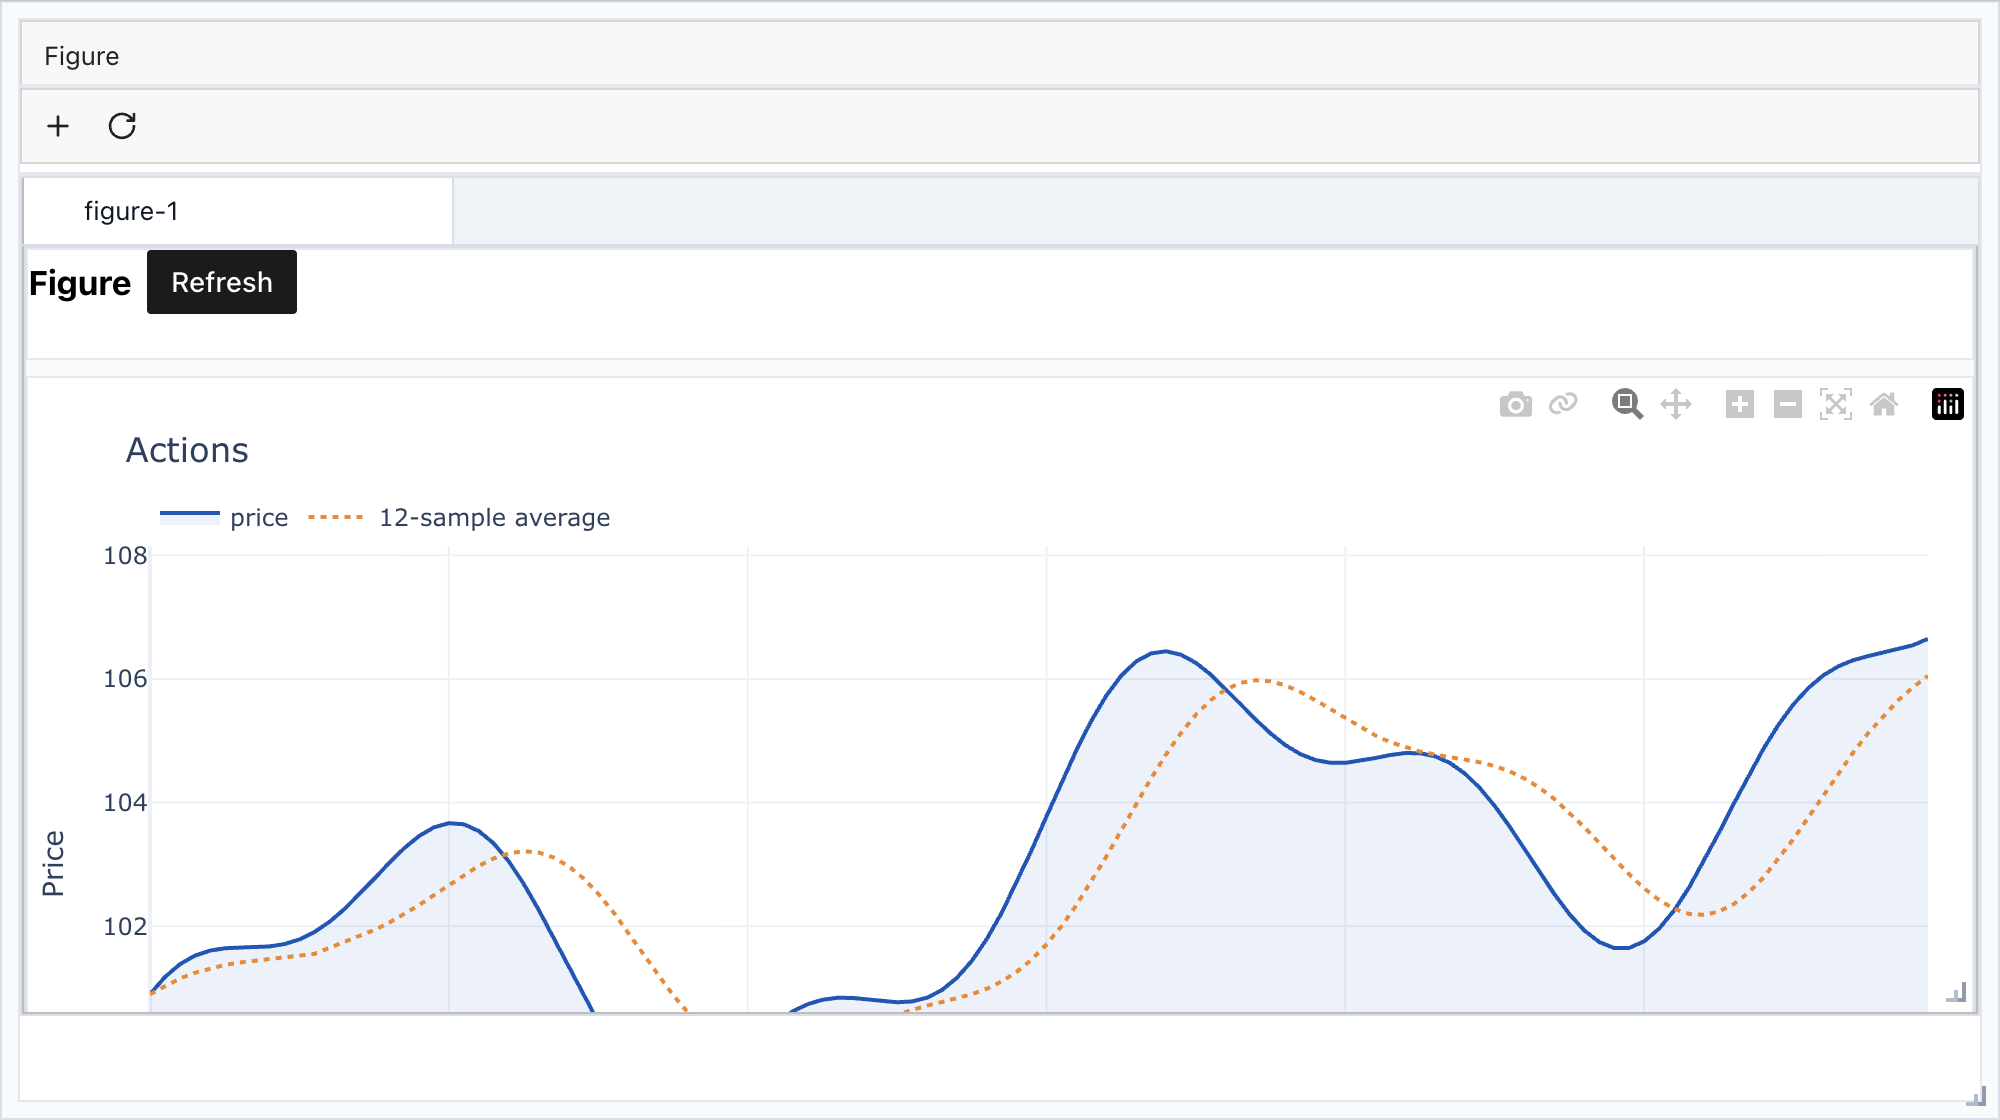Click the chart resize handle corner
2000x1120 pixels.
click(1957, 992)
